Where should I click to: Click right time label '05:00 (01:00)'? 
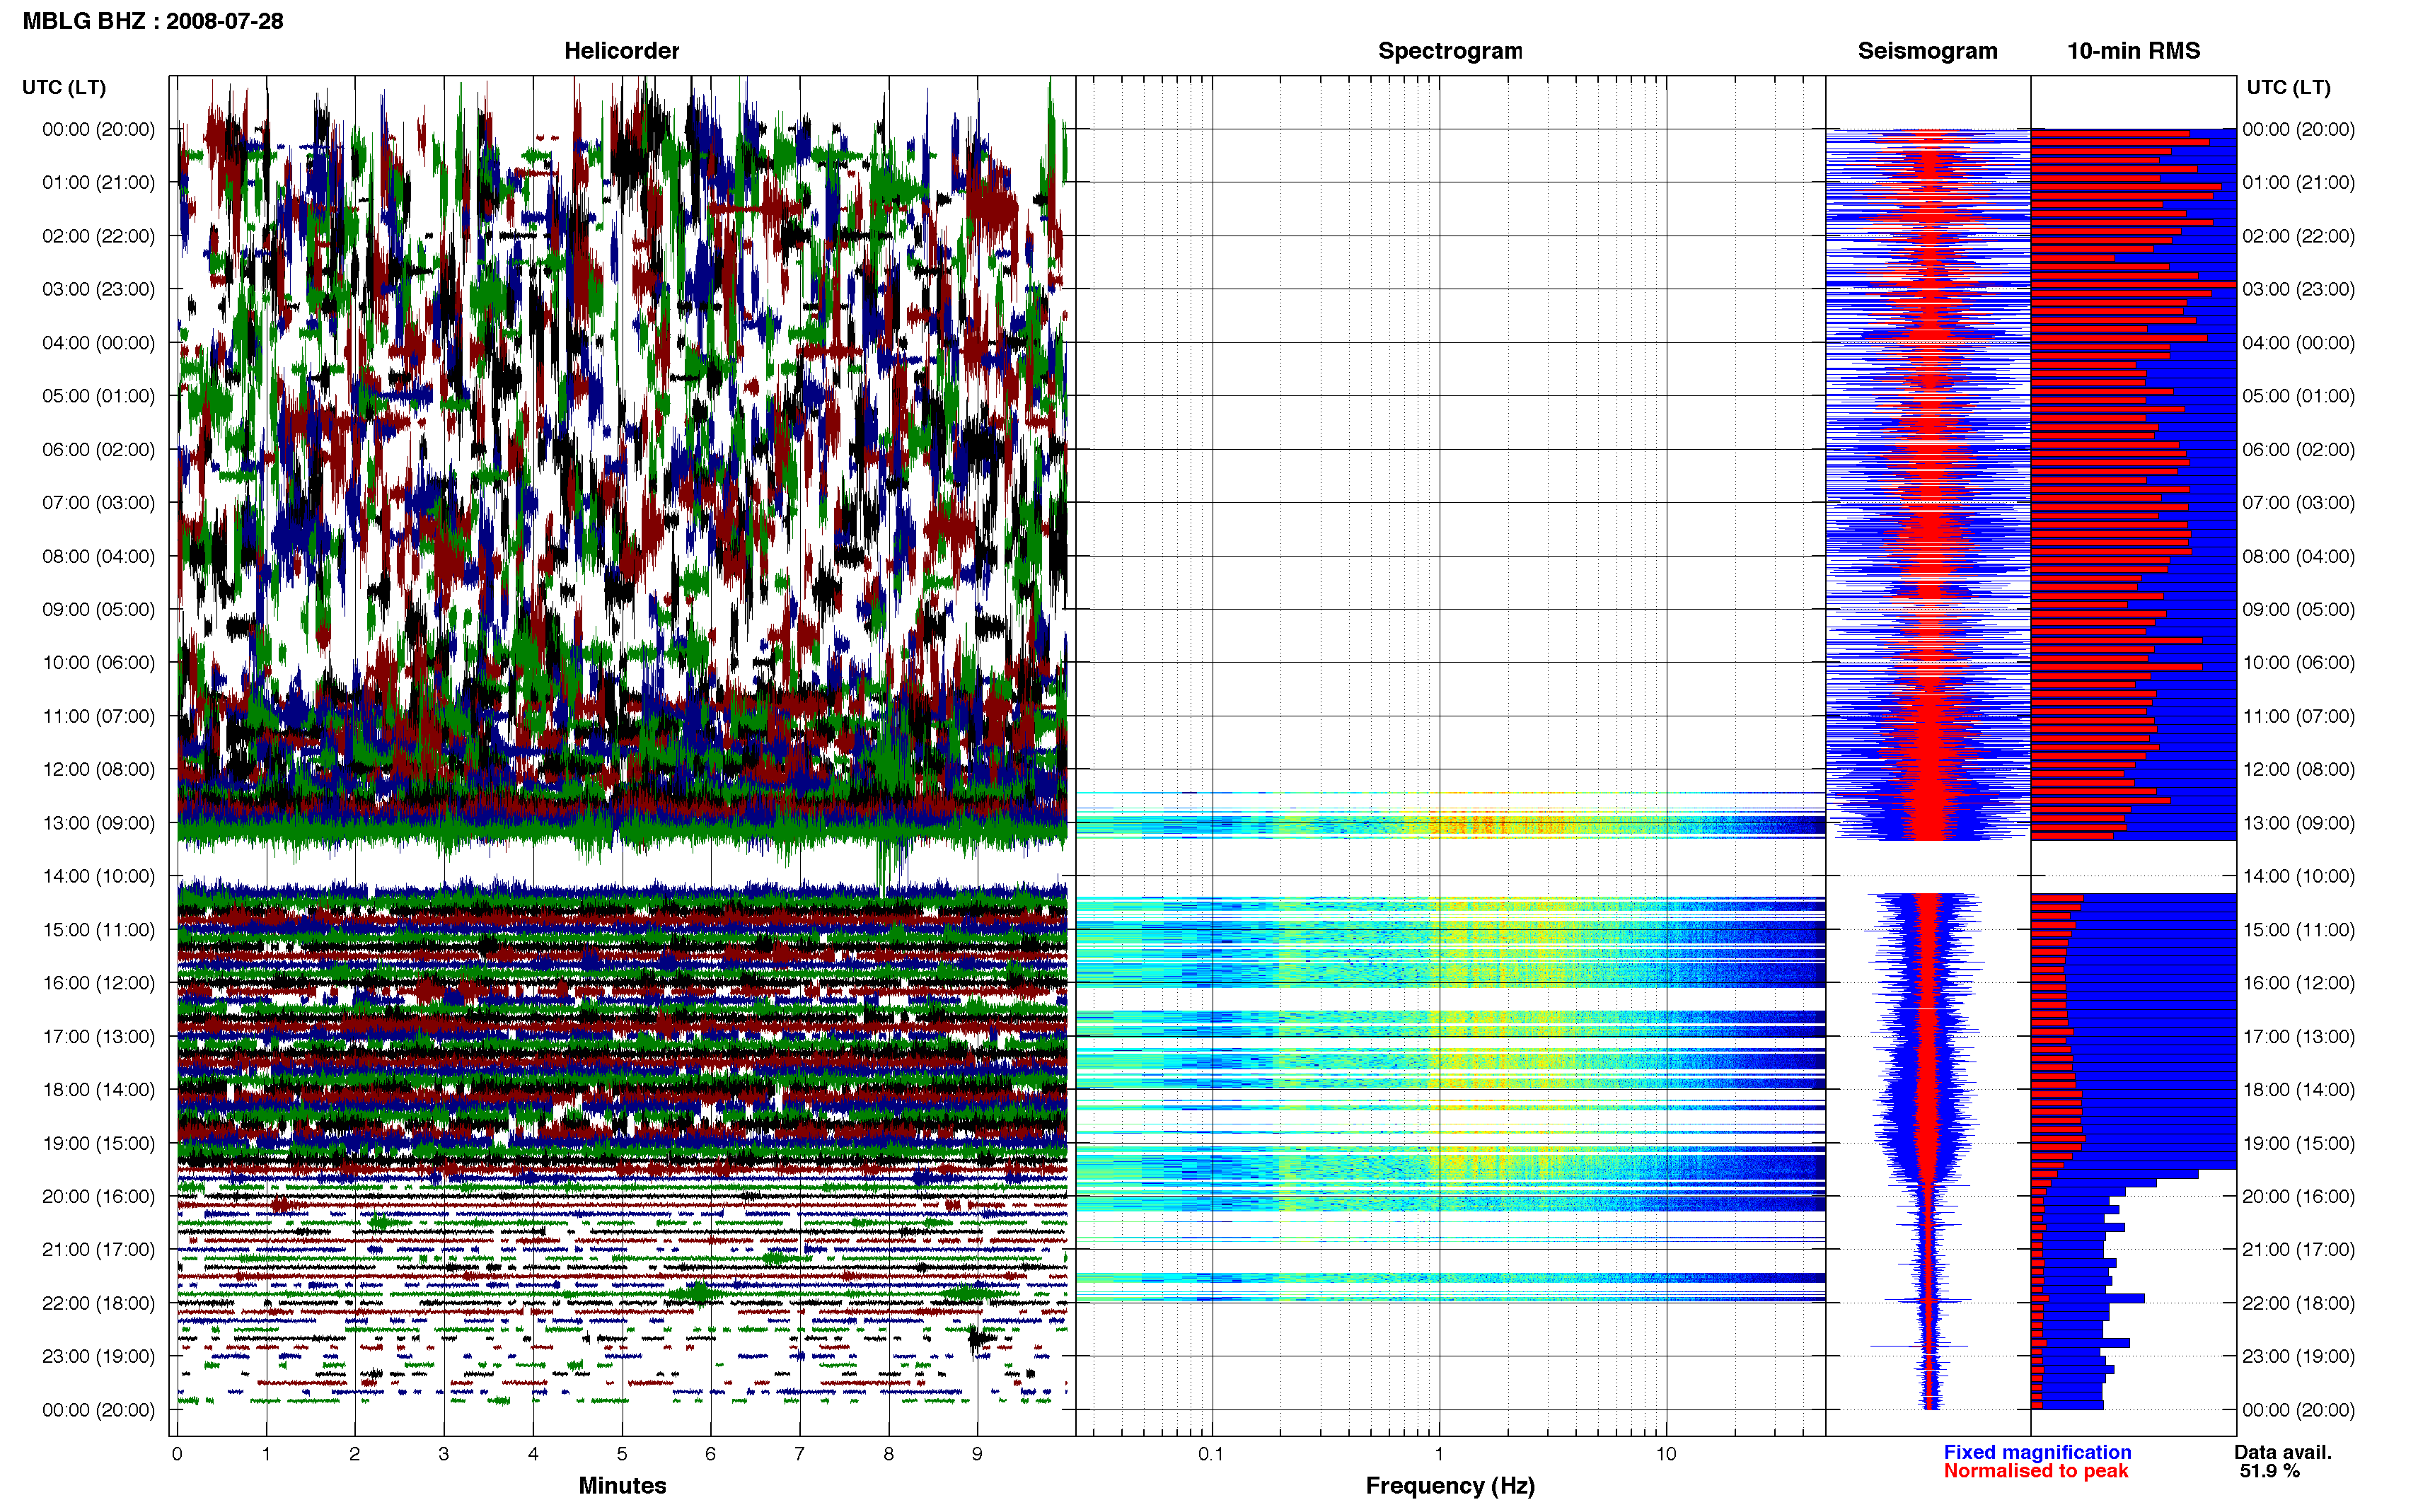[x=2298, y=397]
